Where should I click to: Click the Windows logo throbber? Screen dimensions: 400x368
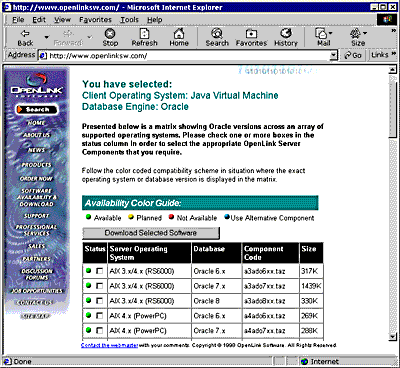click(x=387, y=20)
